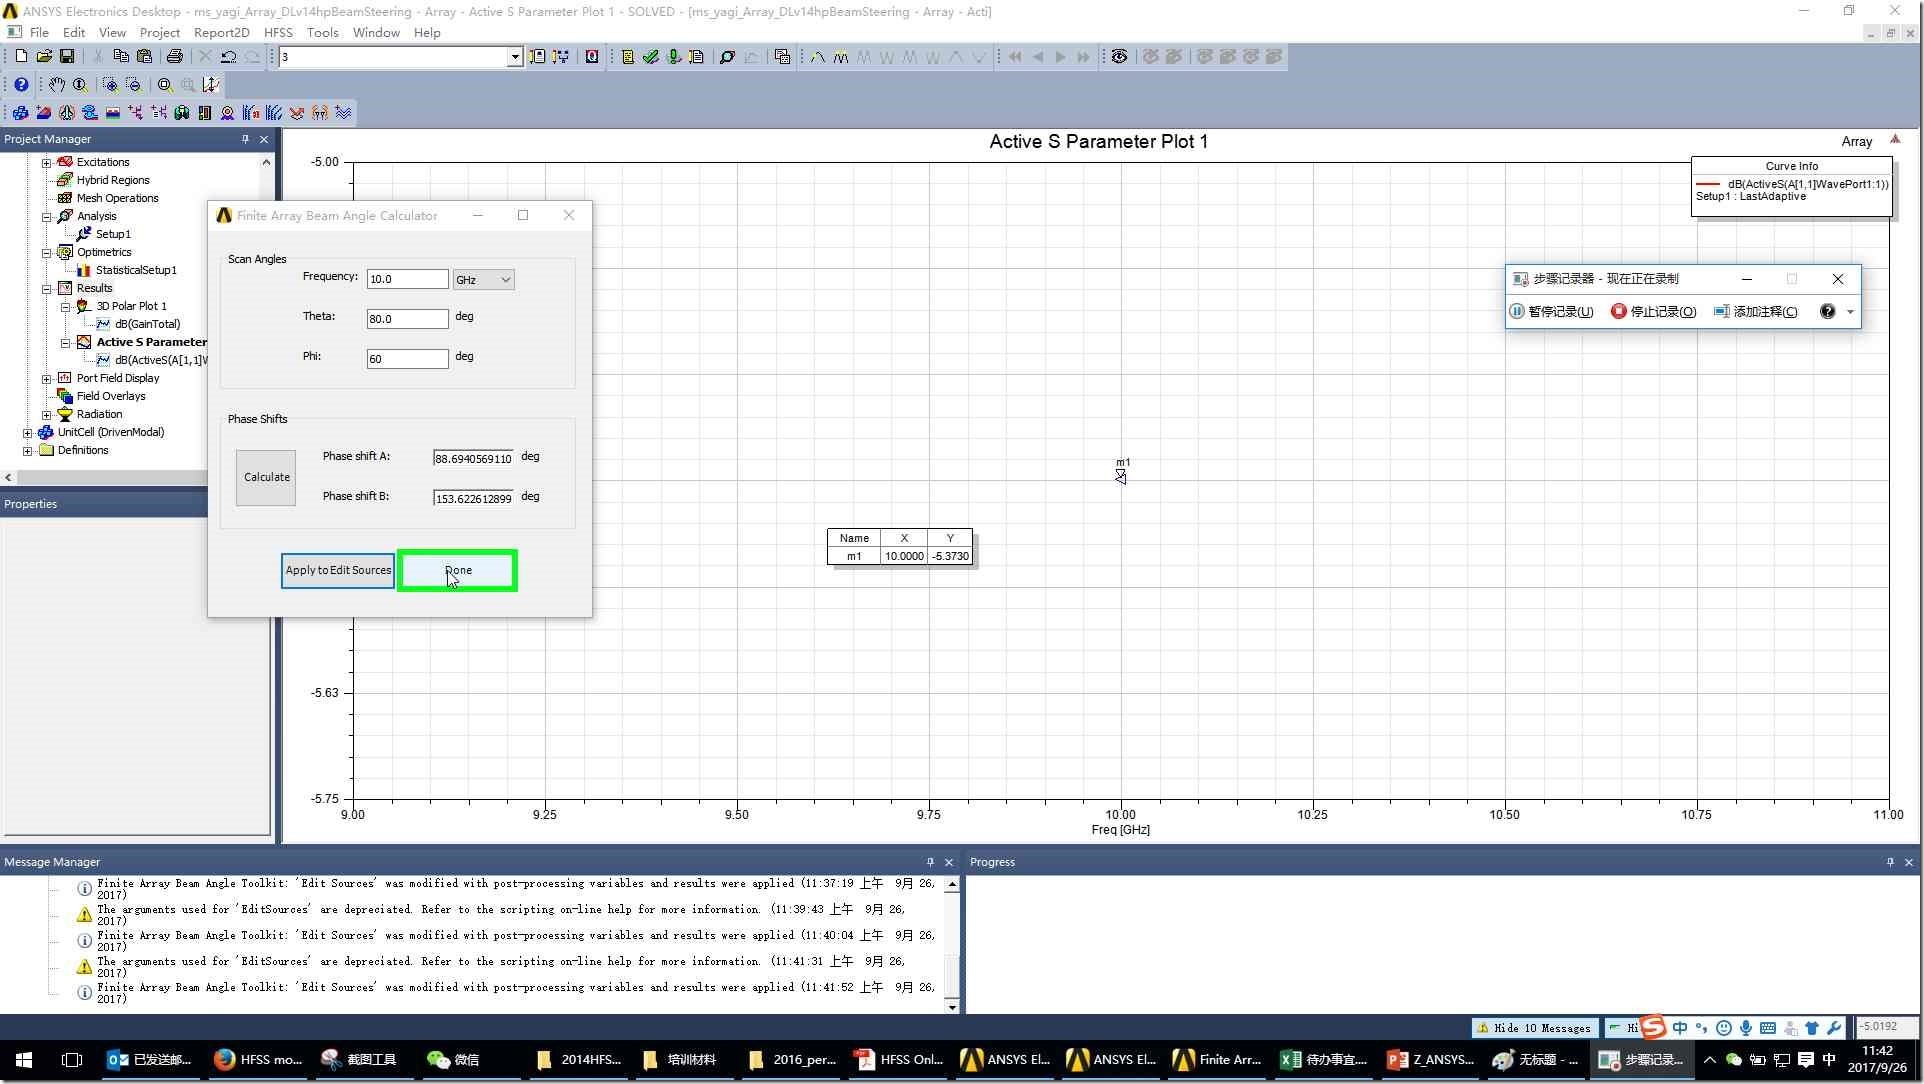The width and height of the screenshot is (1924, 1084).
Task: Click the Calculate button
Action: coord(266,477)
